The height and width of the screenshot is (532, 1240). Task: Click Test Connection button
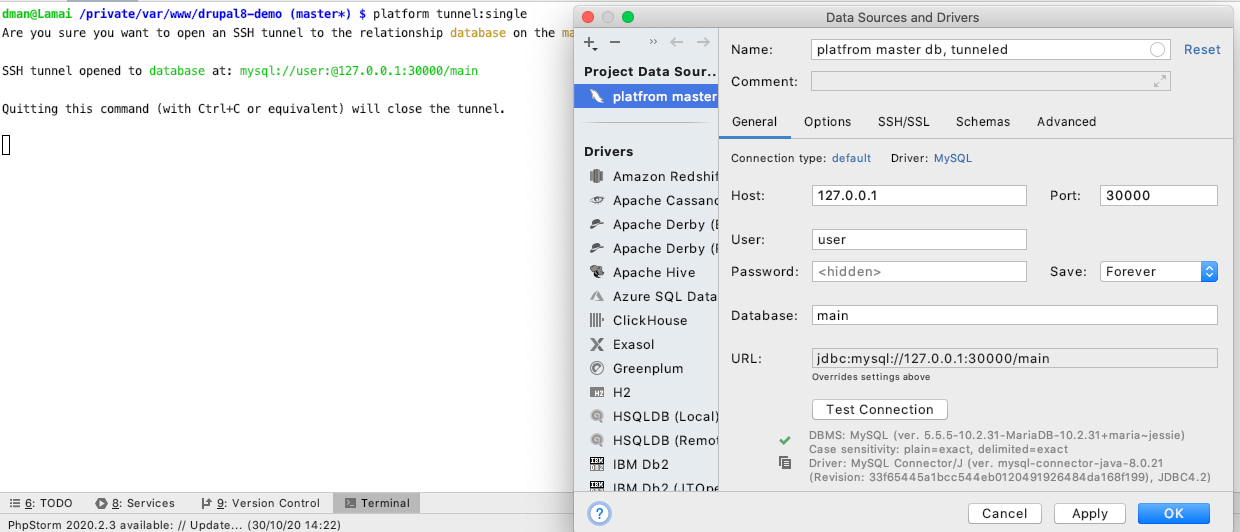click(880, 409)
